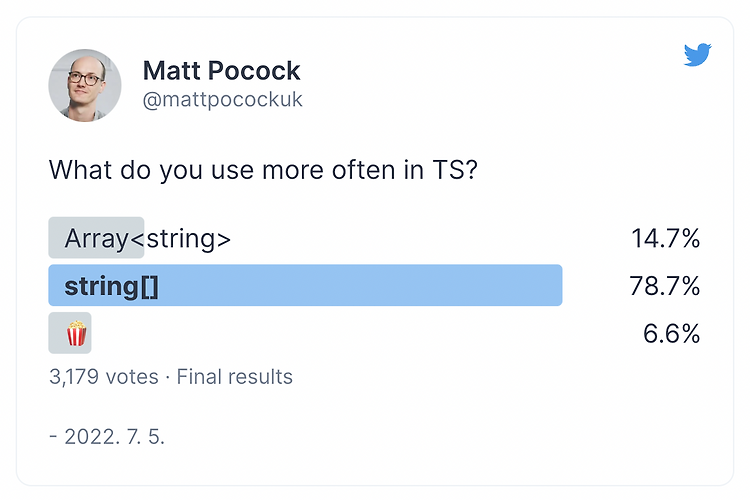750x500 pixels.
Task: Click the 78.7% result percentage
Action: tap(664, 286)
